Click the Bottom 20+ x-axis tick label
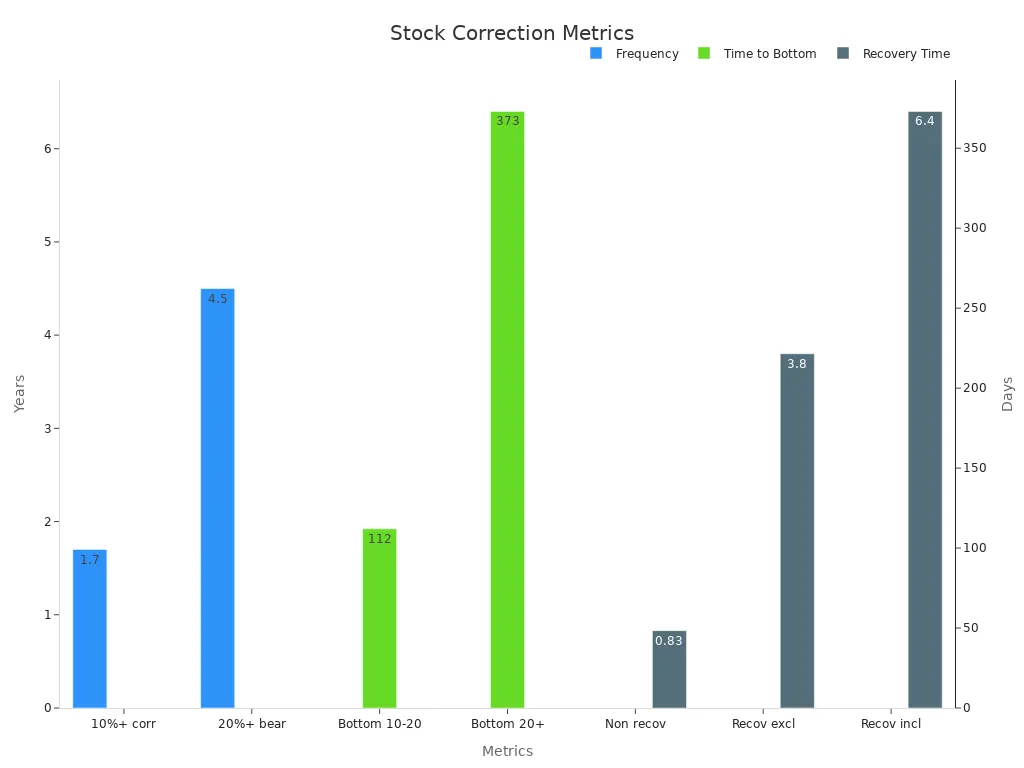This screenshot has width=1024, height=768. [x=507, y=724]
